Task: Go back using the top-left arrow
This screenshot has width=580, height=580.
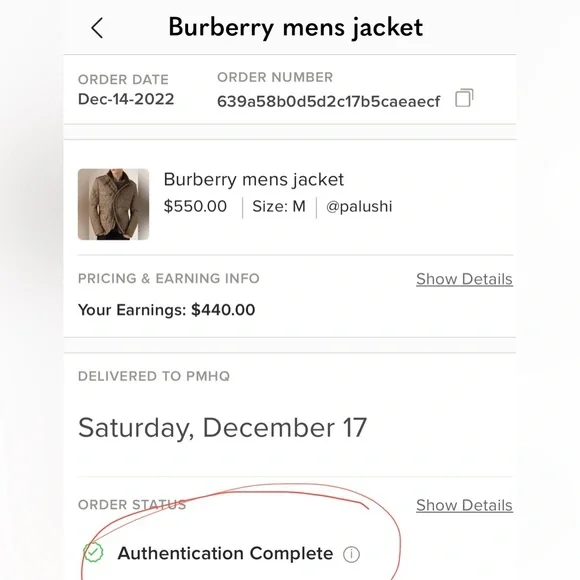Action: point(97,28)
